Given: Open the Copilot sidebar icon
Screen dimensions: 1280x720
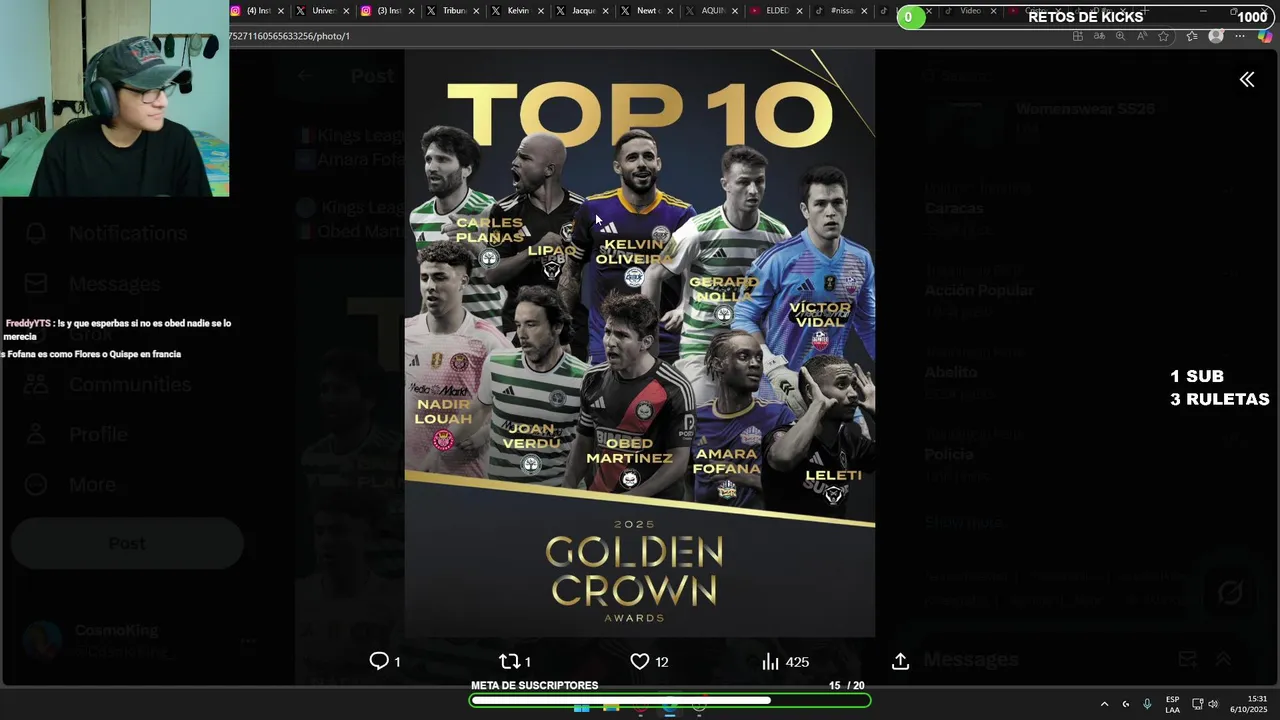Looking at the screenshot, I should click(1265, 36).
